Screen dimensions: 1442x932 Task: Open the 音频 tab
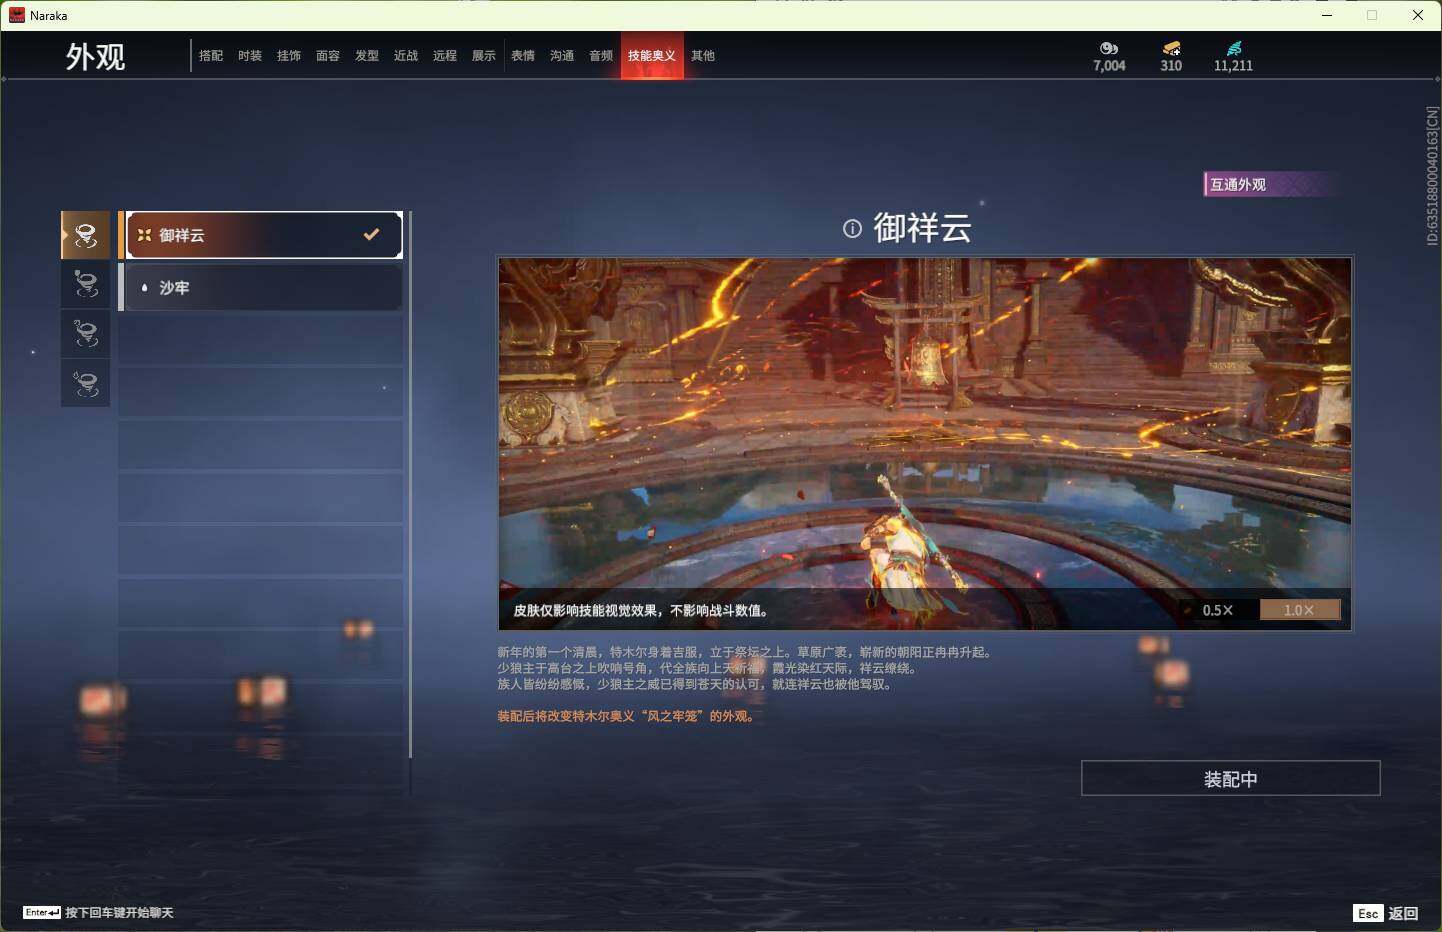[x=601, y=56]
